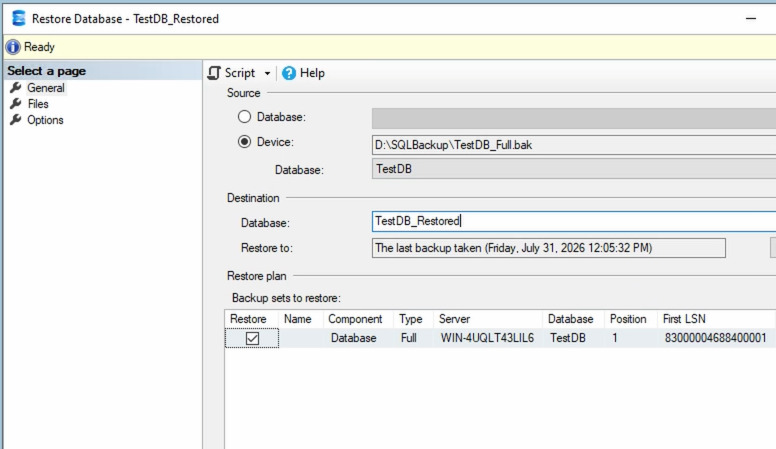The height and width of the screenshot is (449, 776).
Task: Click the Restore column header
Action: click(x=251, y=319)
